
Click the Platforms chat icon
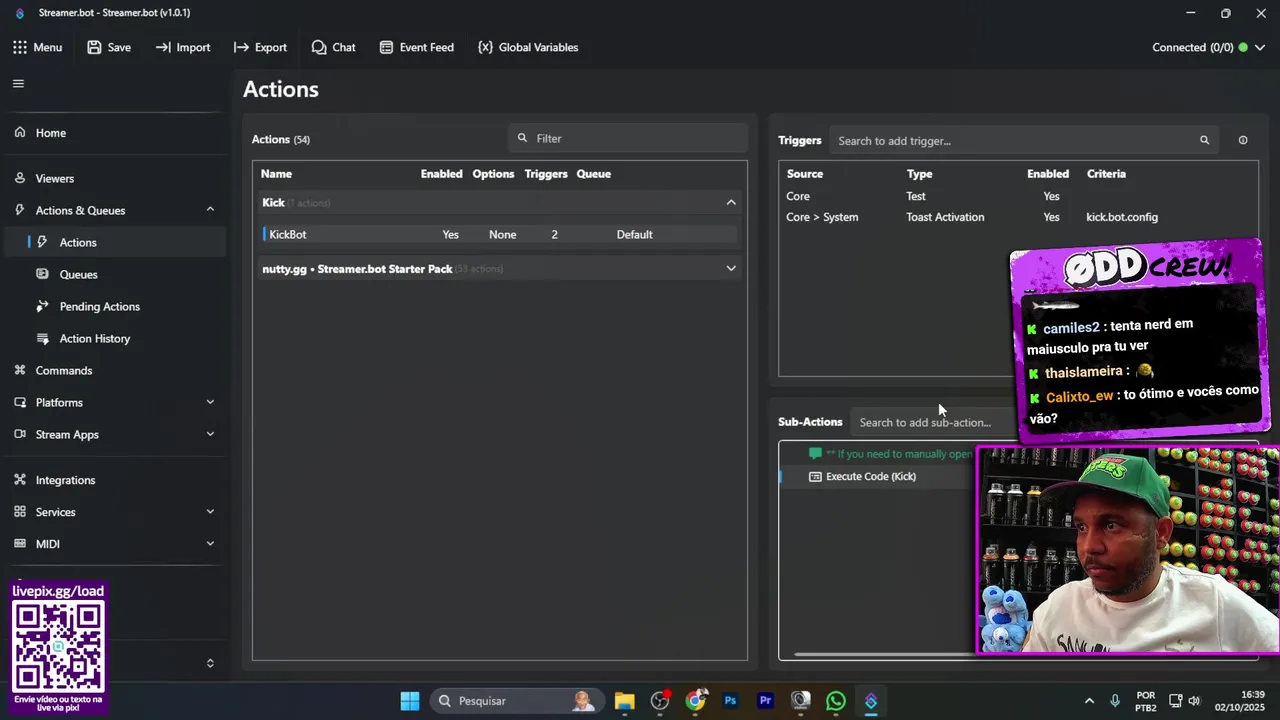pyautogui.click(x=20, y=402)
